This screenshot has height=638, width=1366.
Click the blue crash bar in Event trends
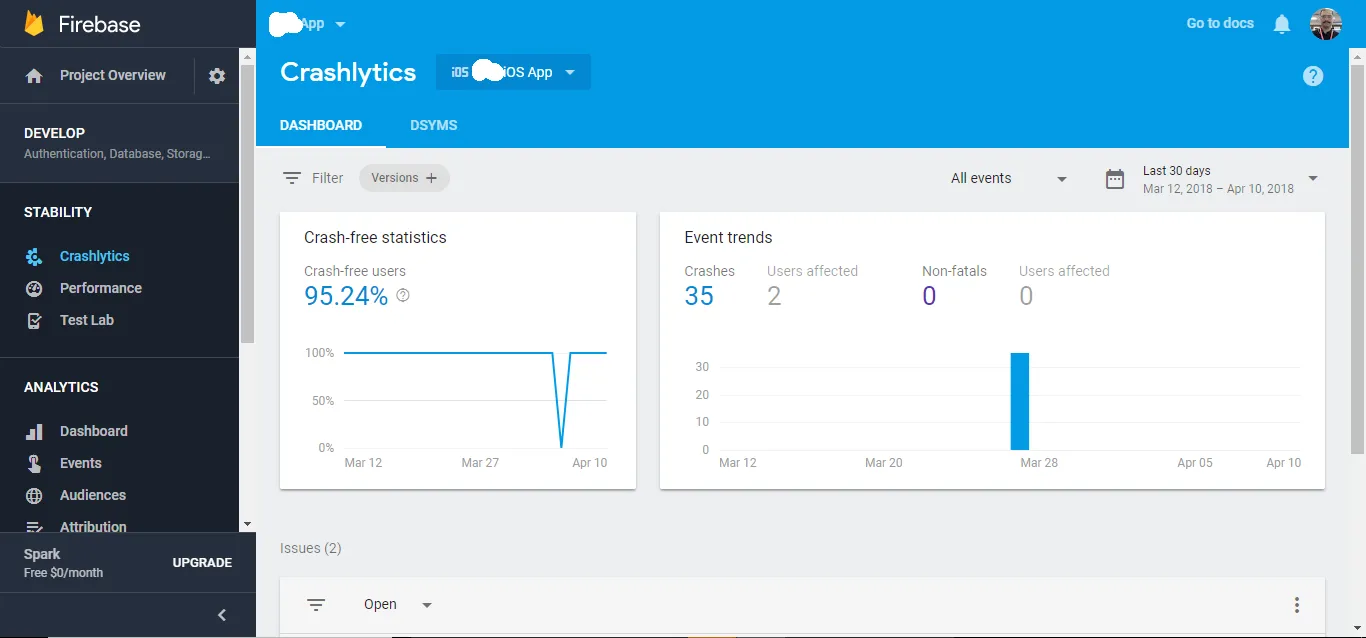[1019, 401]
